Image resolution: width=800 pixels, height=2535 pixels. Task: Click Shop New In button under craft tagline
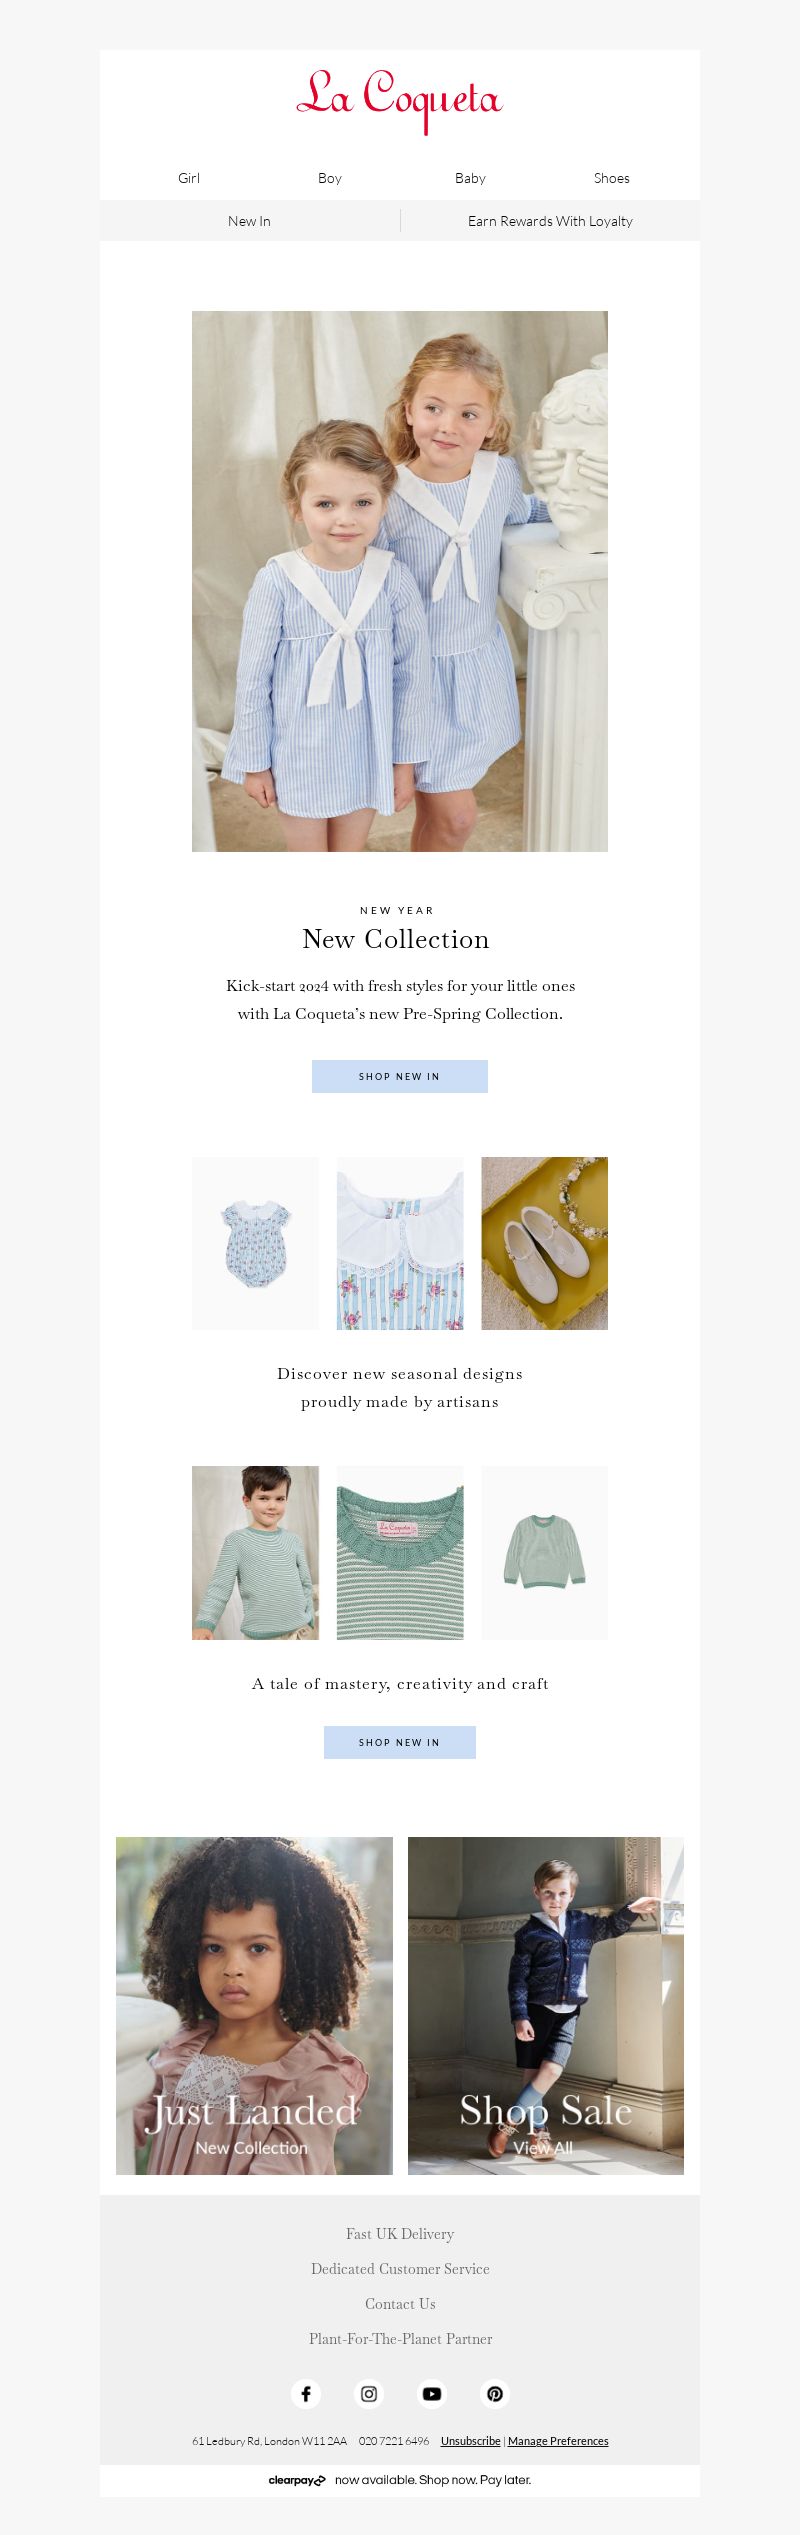pyautogui.click(x=400, y=1742)
